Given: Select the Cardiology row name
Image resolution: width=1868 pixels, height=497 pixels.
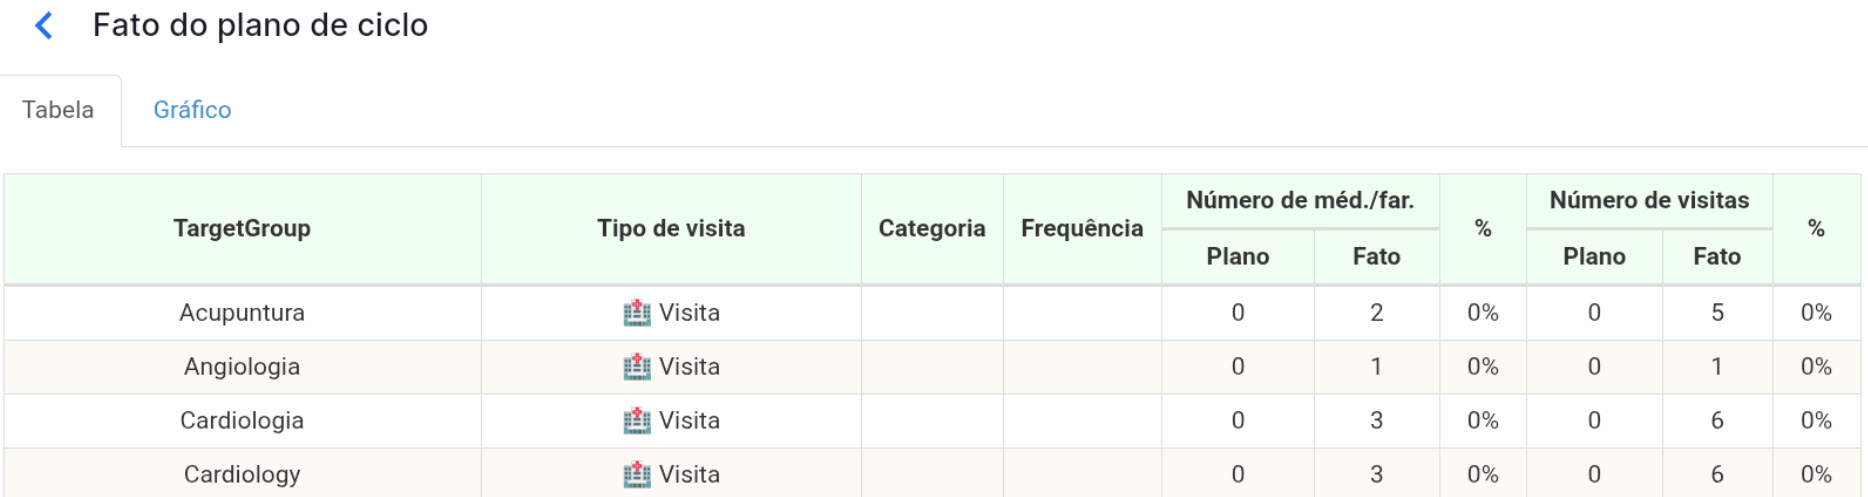Looking at the screenshot, I should coord(242,475).
